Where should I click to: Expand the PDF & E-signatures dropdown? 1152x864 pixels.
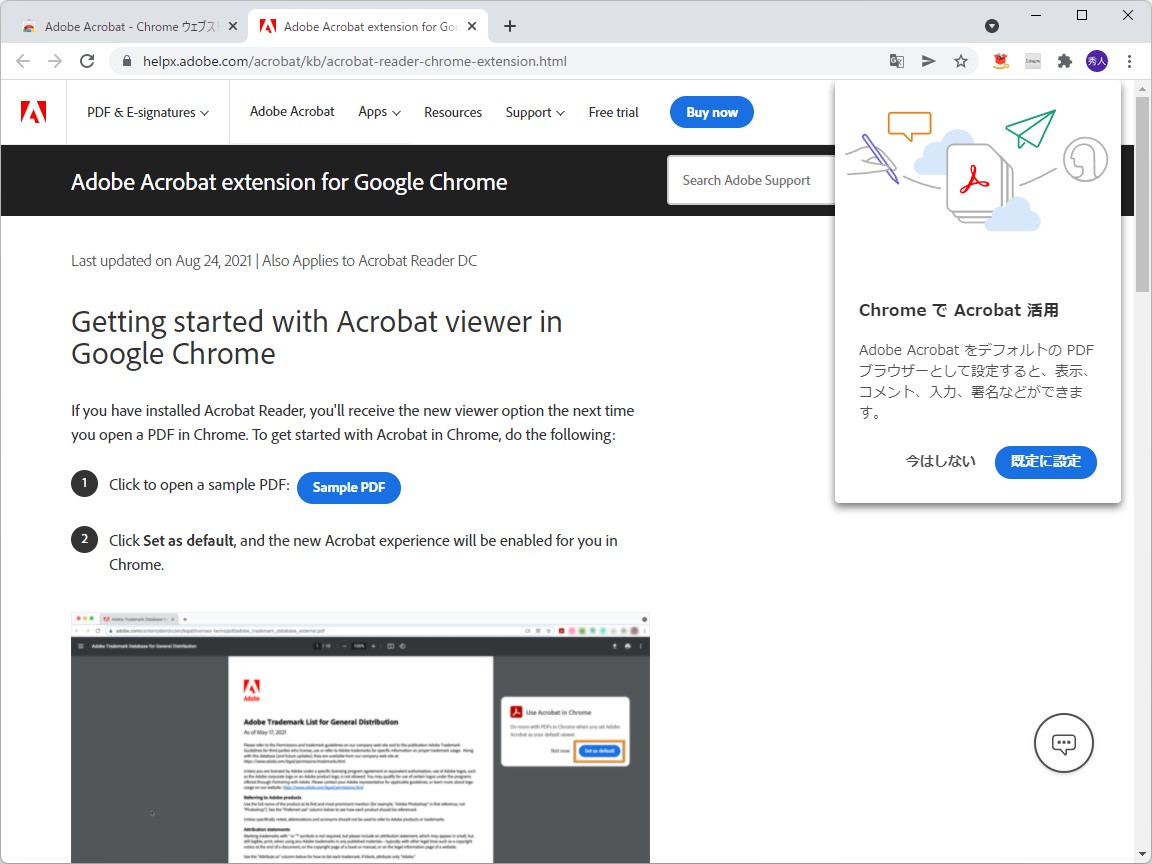(147, 112)
